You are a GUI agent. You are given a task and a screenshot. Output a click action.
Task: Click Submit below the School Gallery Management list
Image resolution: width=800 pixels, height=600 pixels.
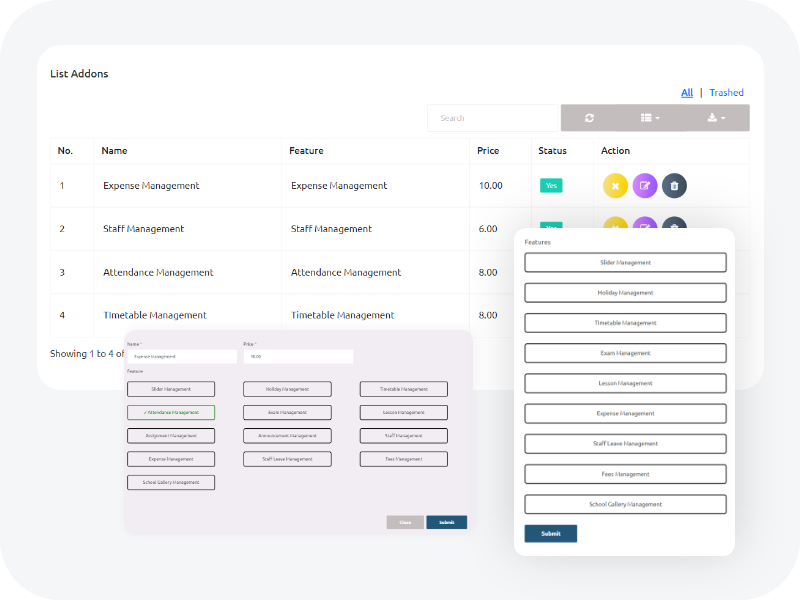[550, 534]
